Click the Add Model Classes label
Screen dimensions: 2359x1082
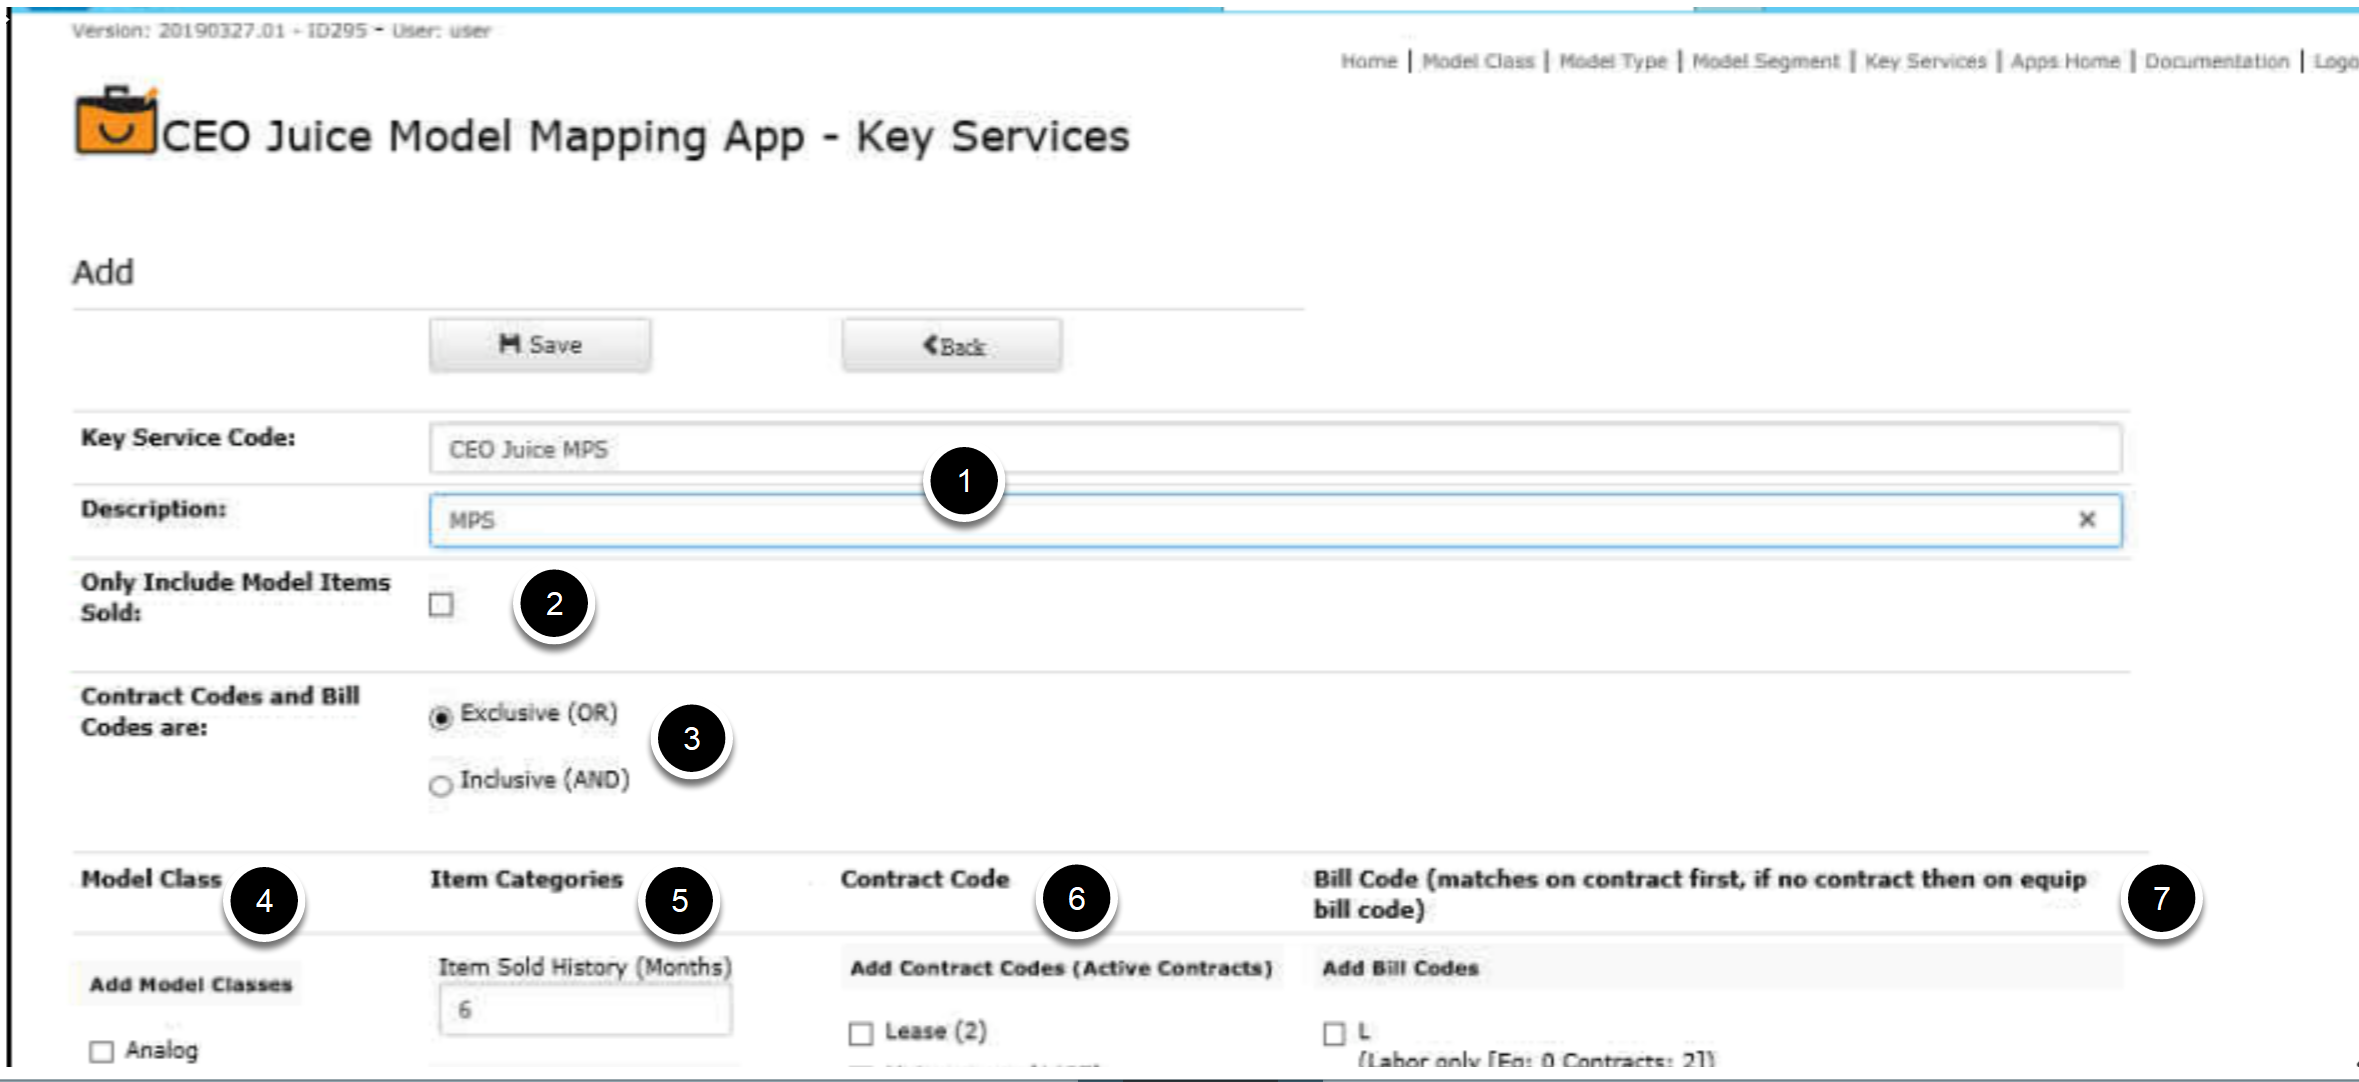[x=191, y=985]
